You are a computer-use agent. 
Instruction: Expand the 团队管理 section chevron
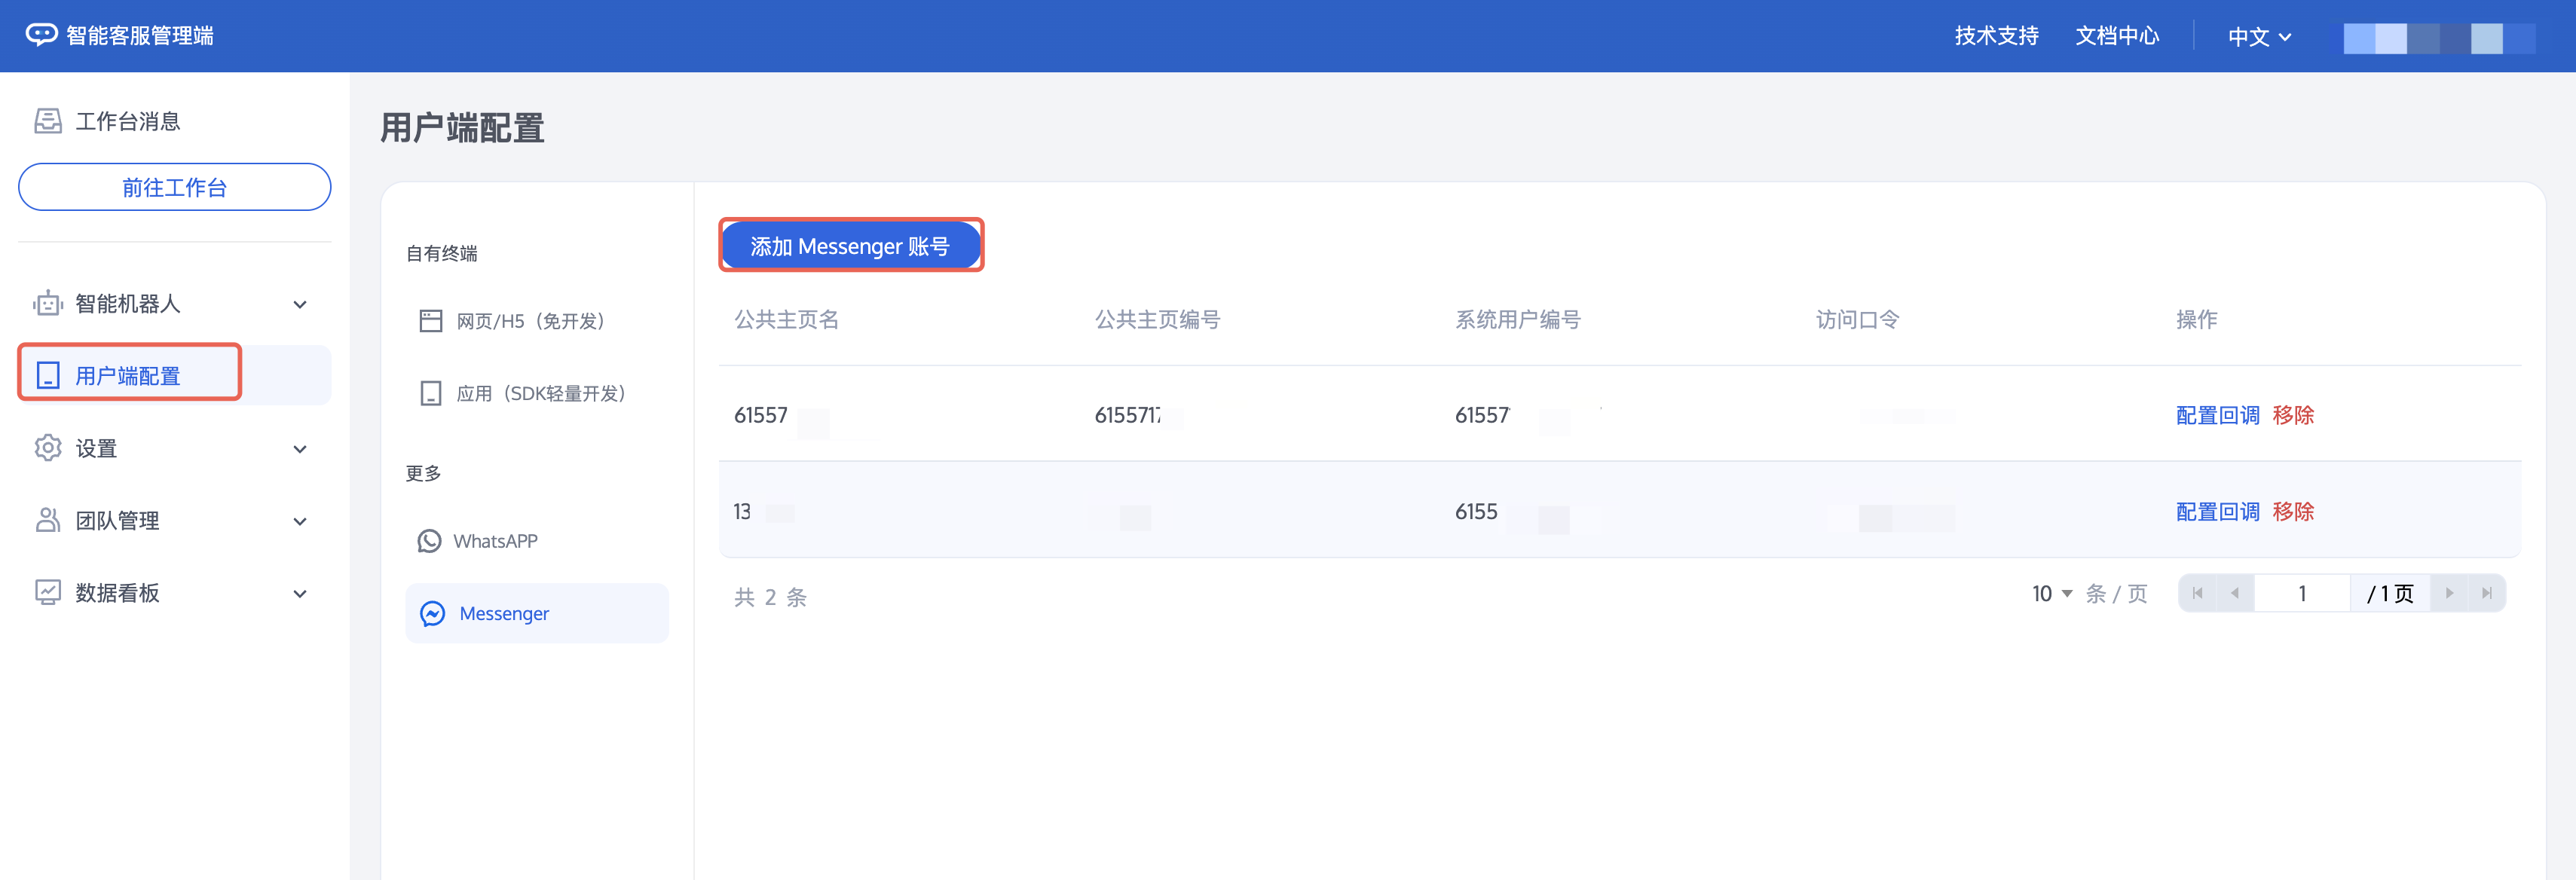(299, 521)
